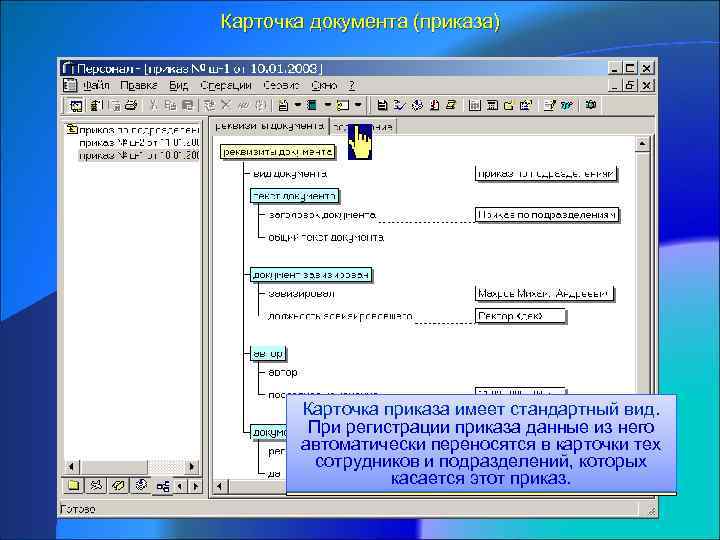The image size is (720, 540).
Task: Click the document-with-lock icon before first dropdown arrow
Action: coord(284,106)
